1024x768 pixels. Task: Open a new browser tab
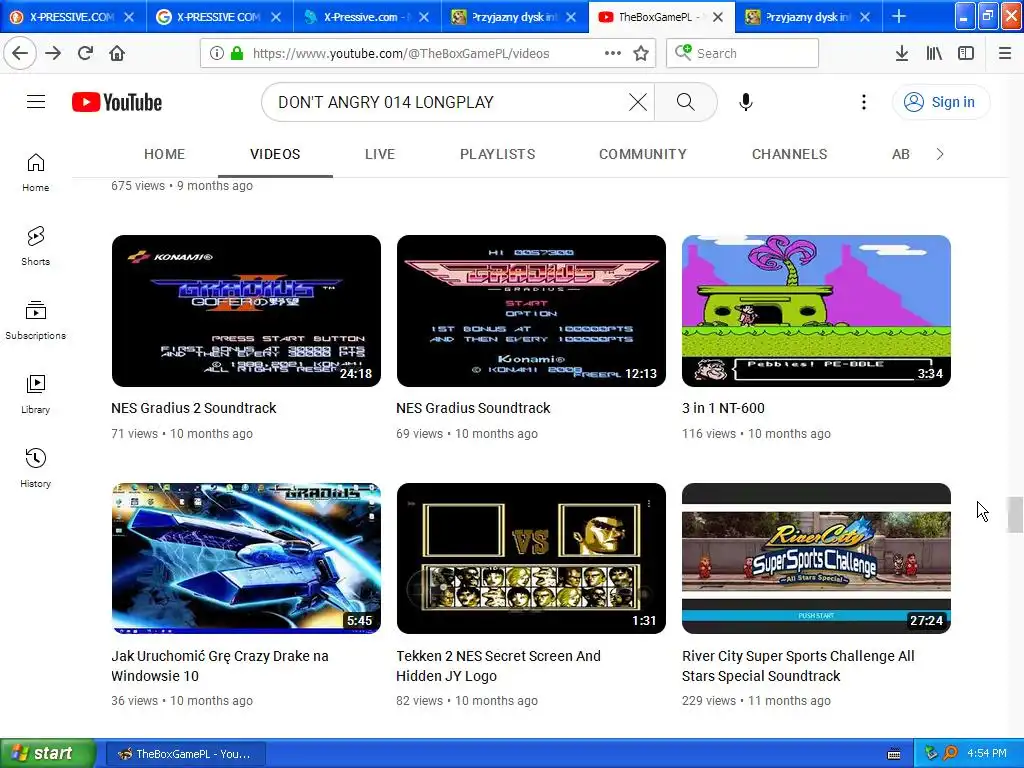pos(899,16)
